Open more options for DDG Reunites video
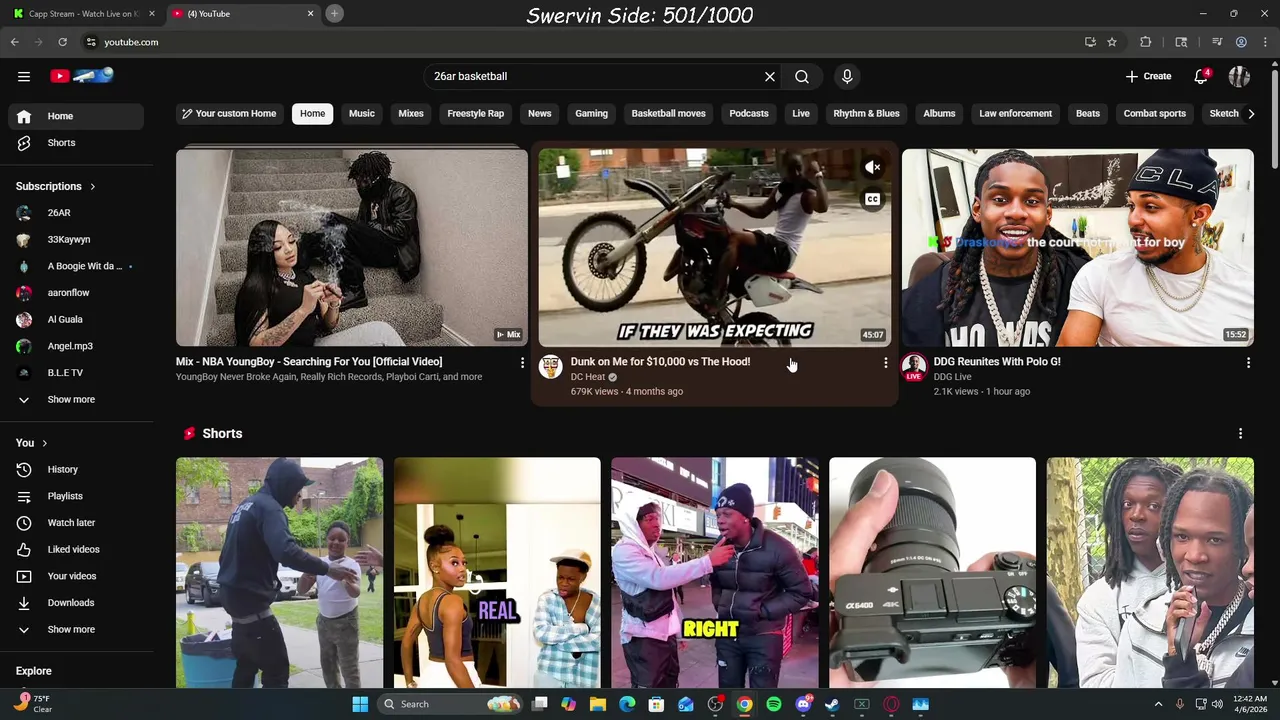The height and width of the screenshot is (720, 1280). 1248,363
